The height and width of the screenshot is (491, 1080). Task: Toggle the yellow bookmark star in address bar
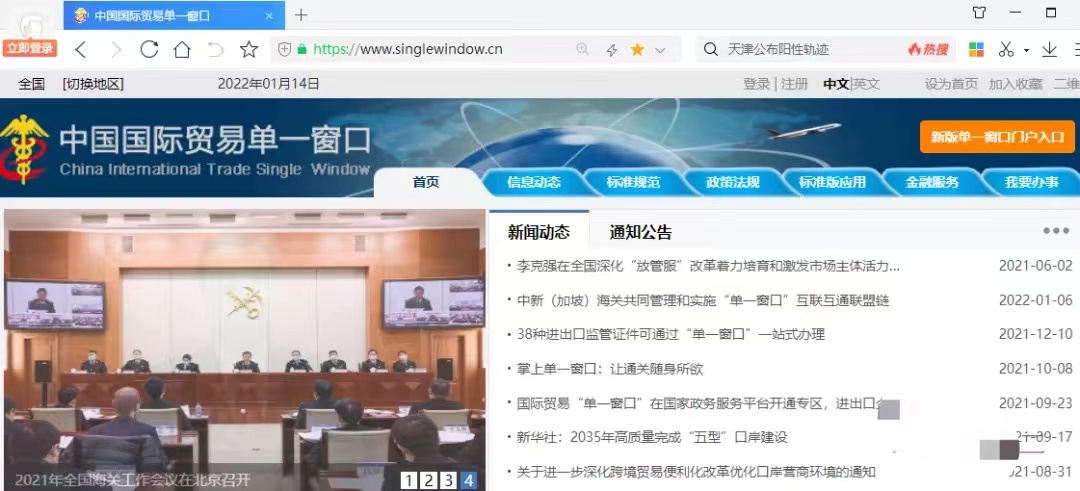pyautogui.click(x=637, y=50)
